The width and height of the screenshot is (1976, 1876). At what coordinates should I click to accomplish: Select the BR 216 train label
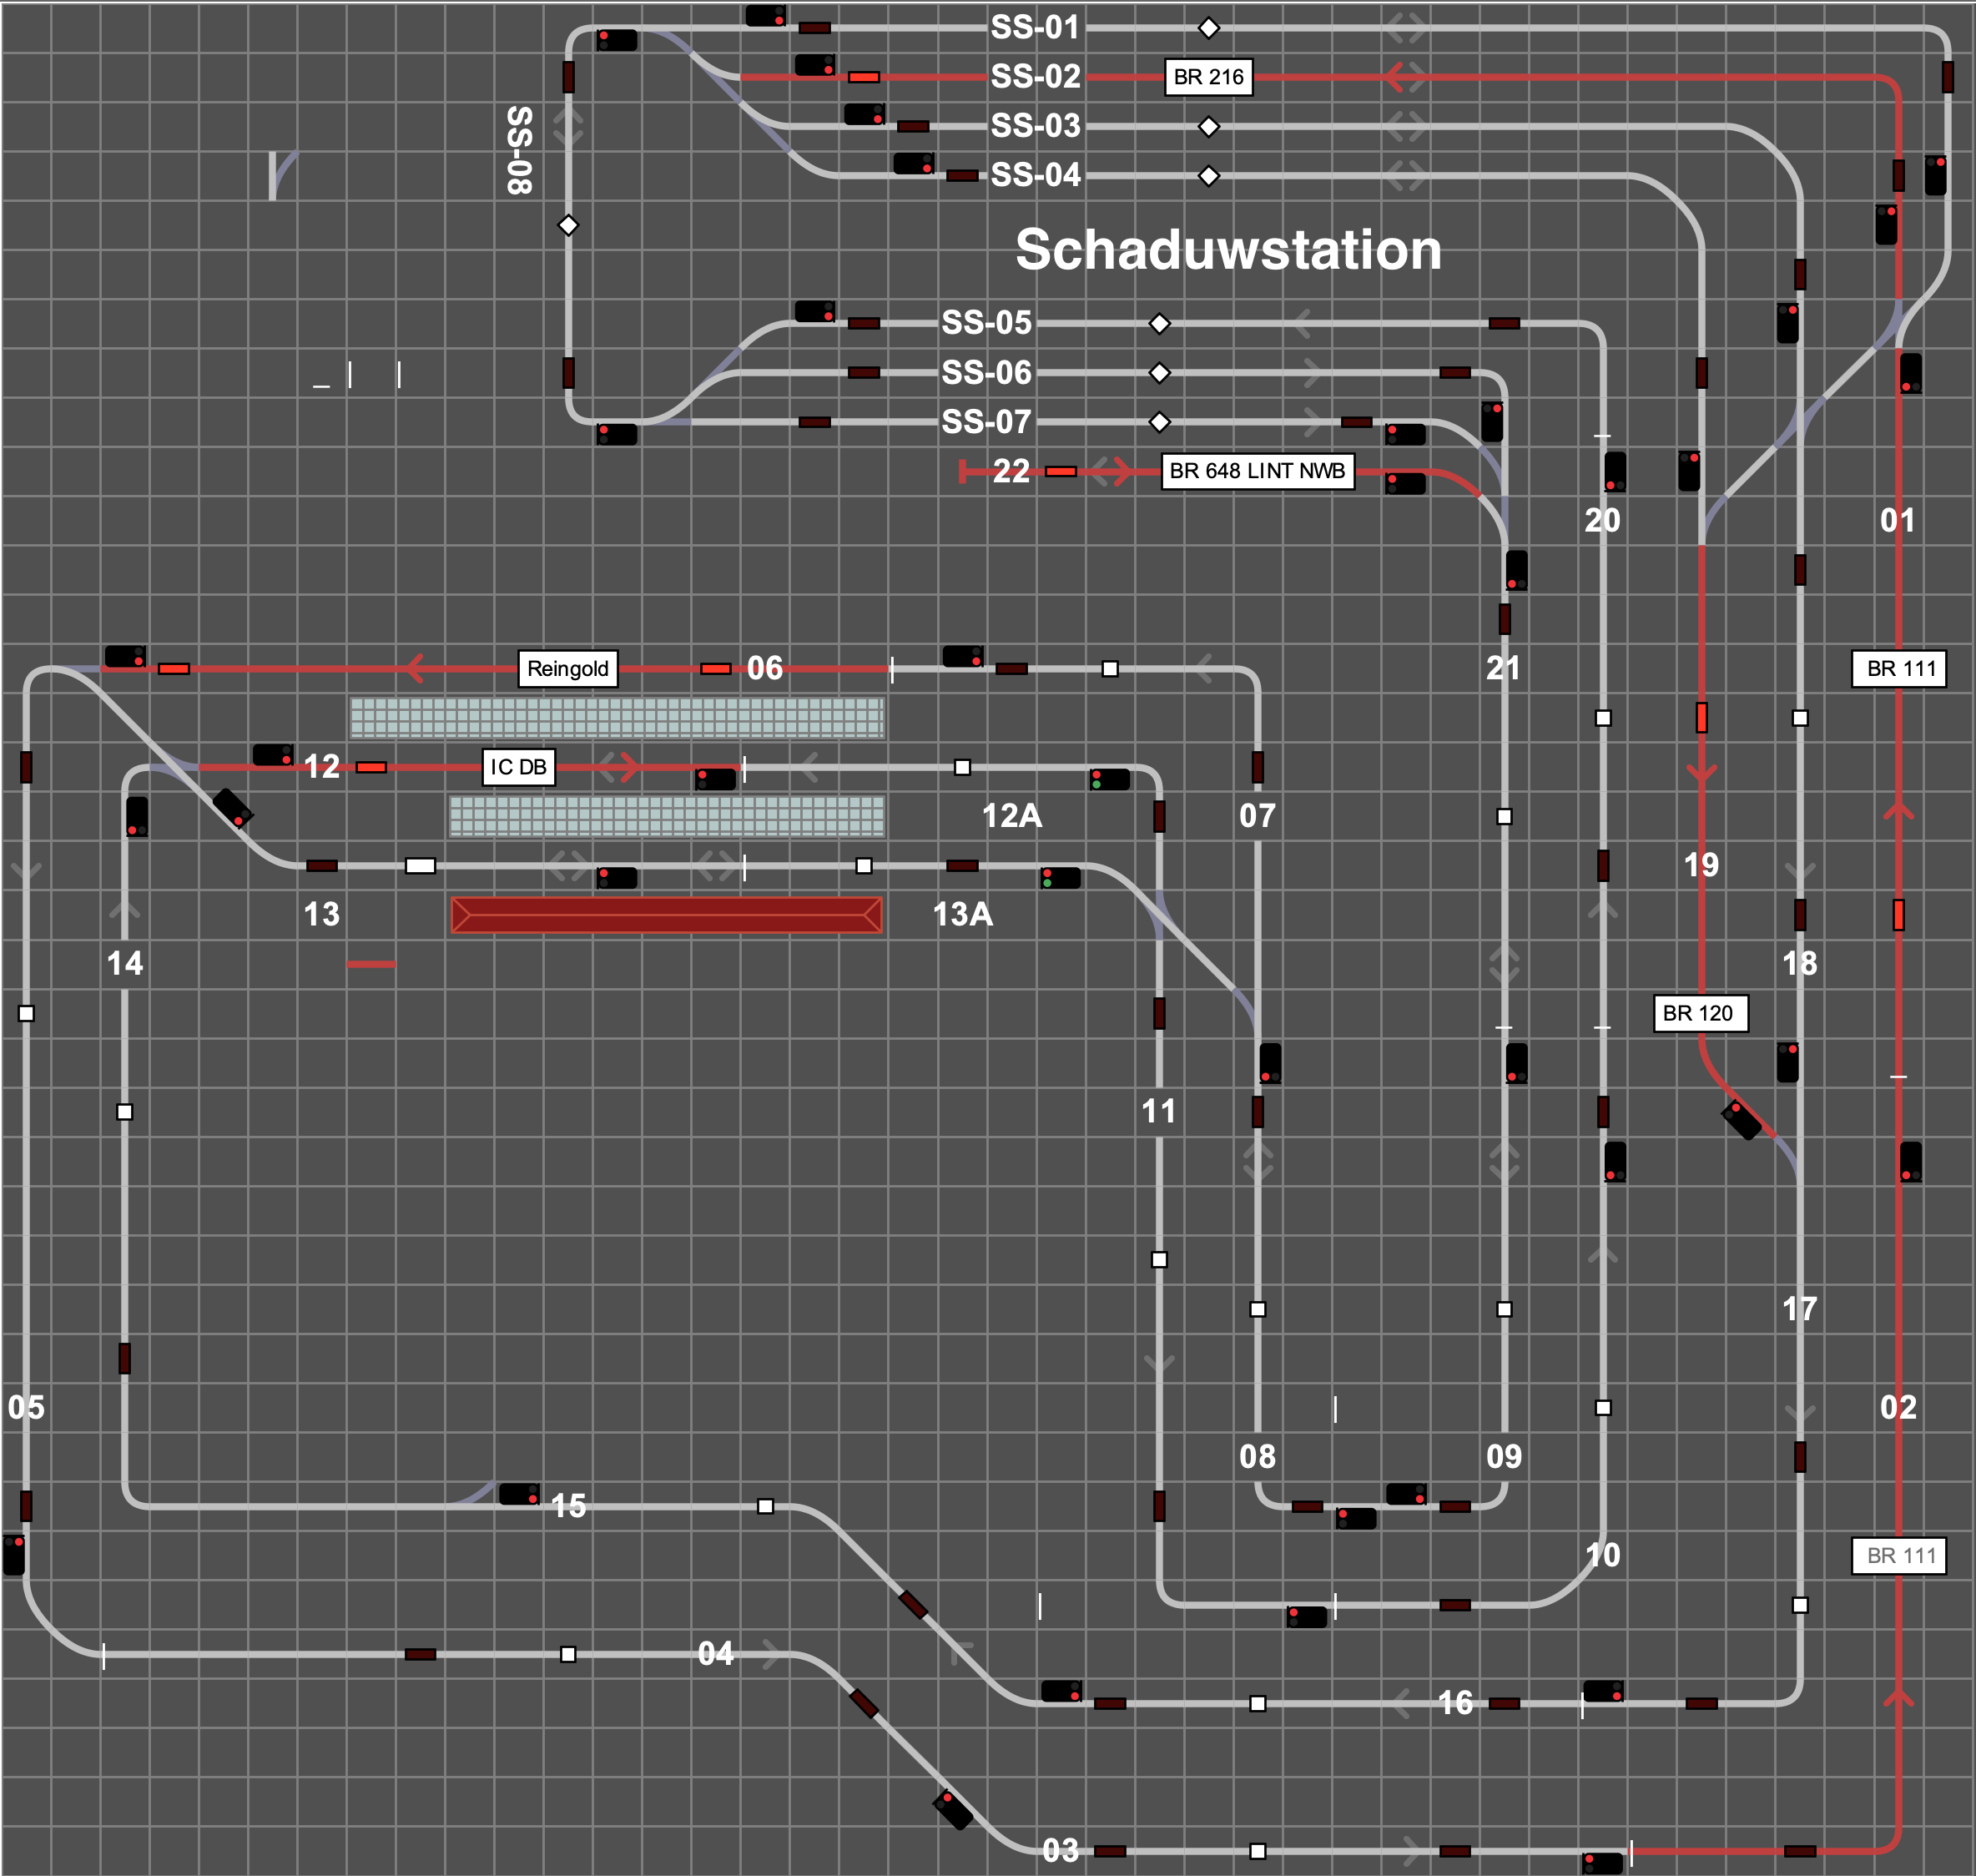[x=1208, y=77]
